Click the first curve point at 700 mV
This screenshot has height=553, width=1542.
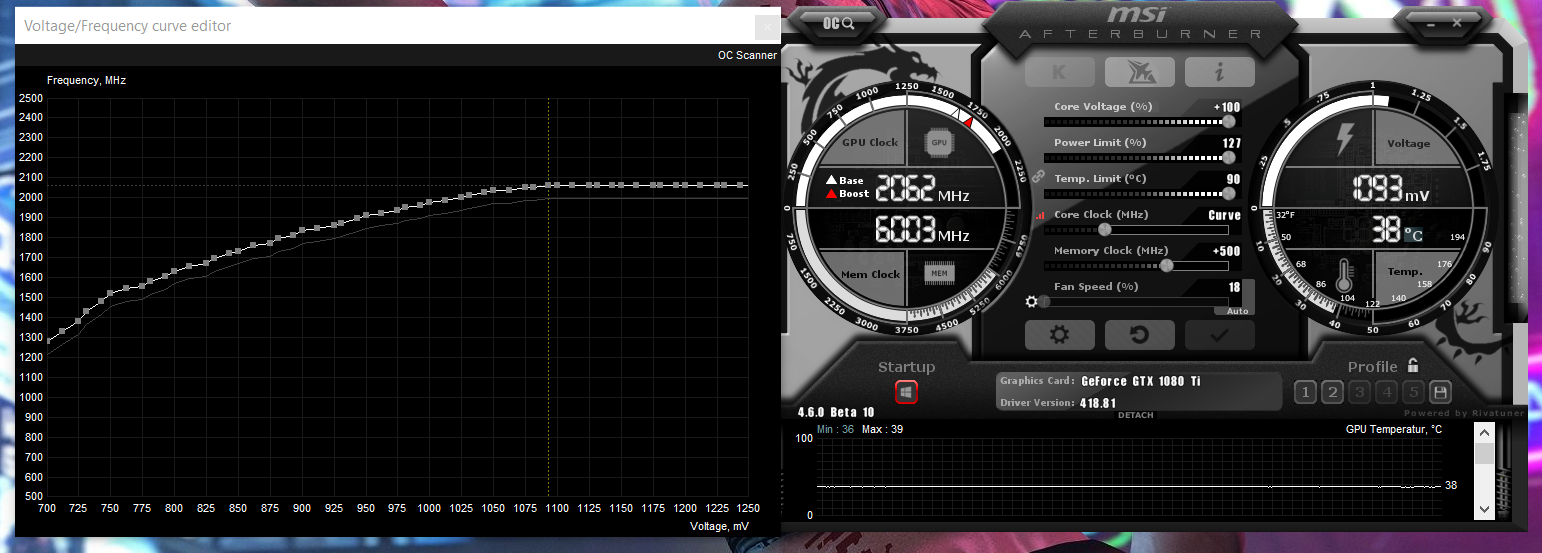[48, 341]
